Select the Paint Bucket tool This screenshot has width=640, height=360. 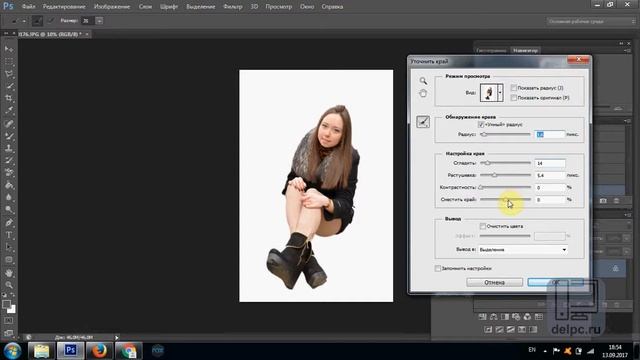pyautogui.click(x=9, y=185)
